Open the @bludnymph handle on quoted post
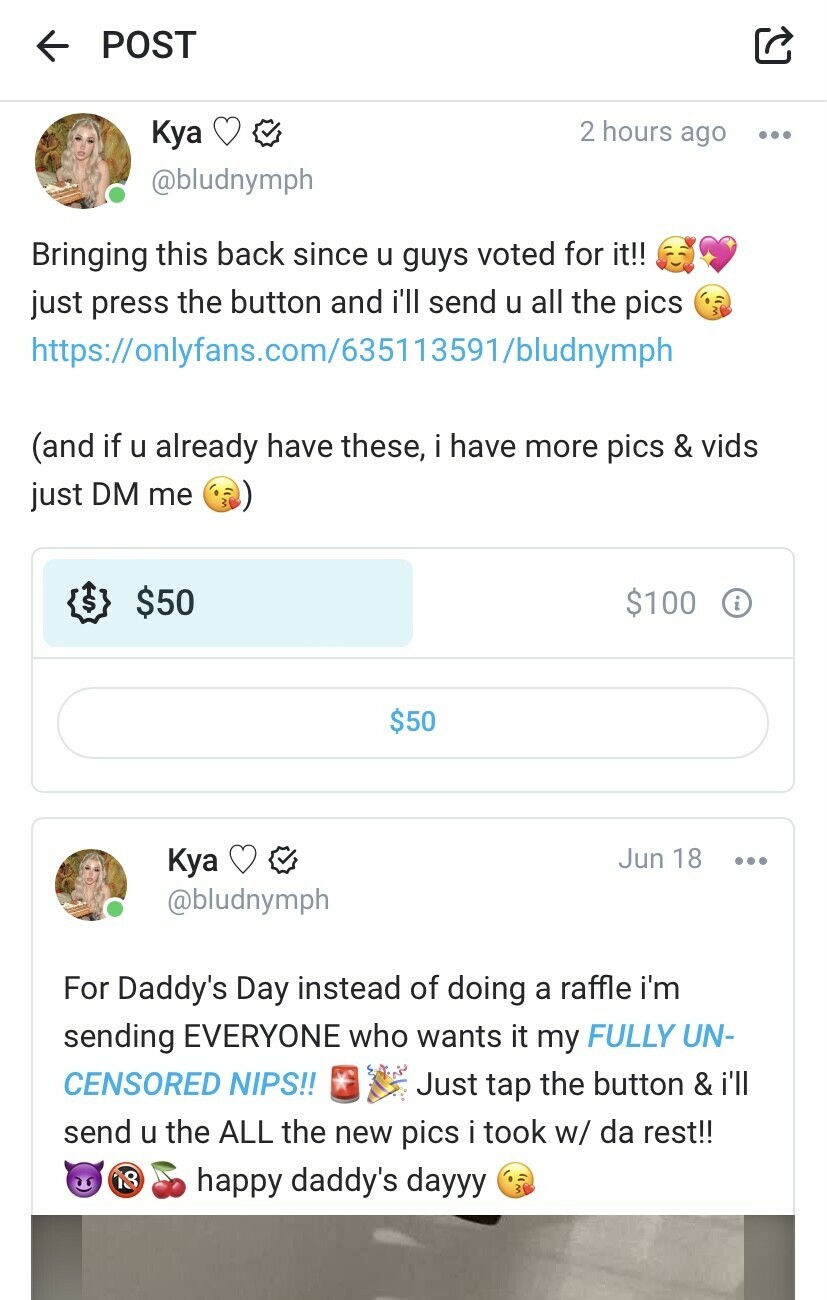Viewport: 827px width, 1300px height. [248, 900]
